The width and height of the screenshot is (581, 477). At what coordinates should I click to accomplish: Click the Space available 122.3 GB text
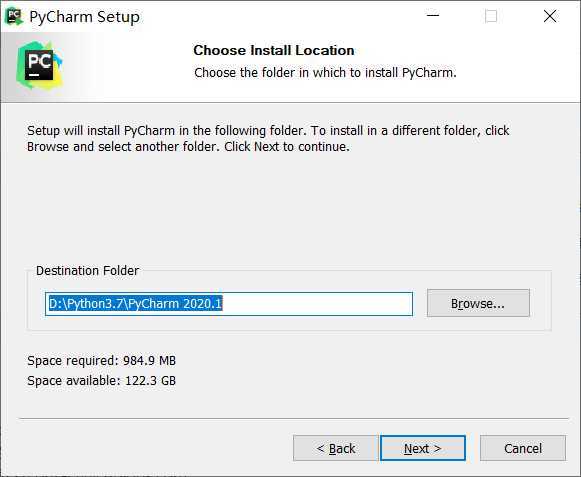point(102,381)
